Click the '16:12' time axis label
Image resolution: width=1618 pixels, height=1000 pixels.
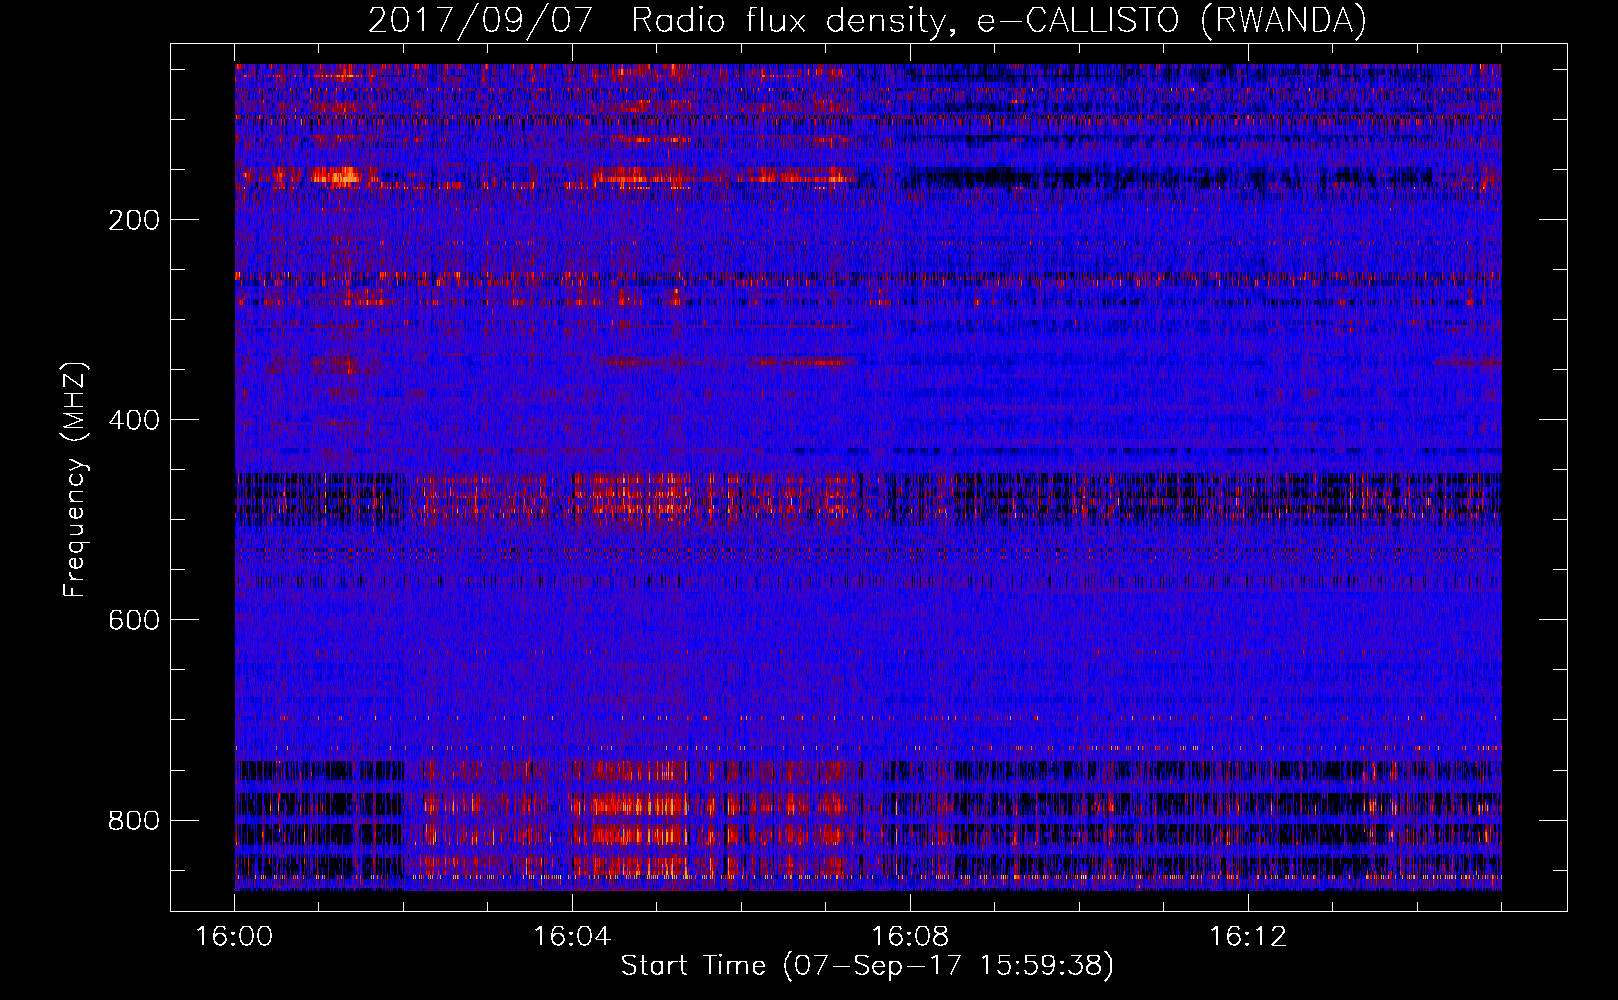click(1248, 937)
